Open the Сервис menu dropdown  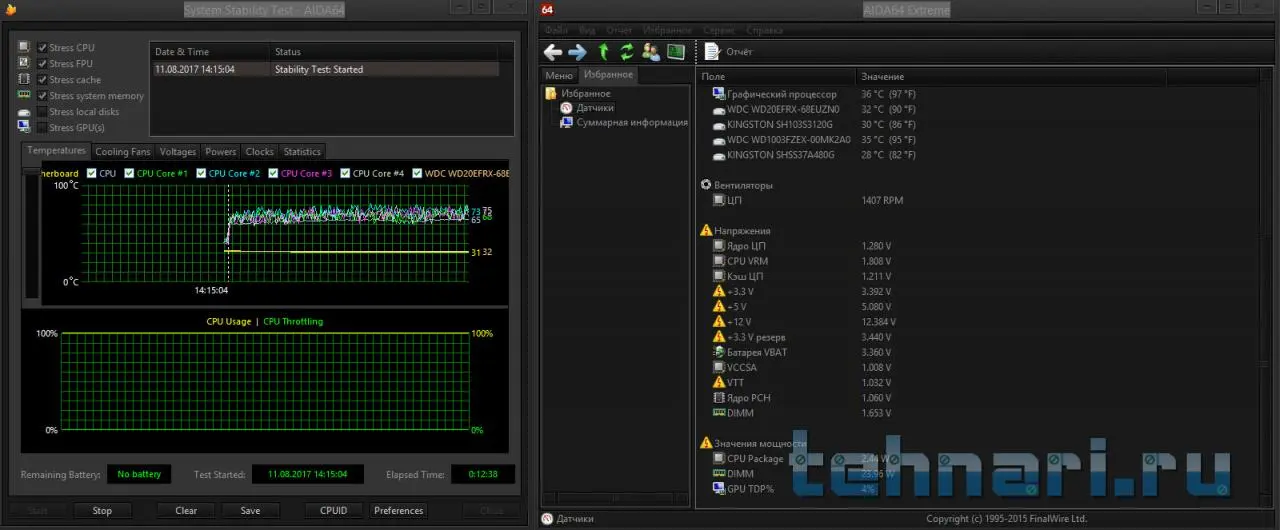pyautogui.click(x=718, y=31)
